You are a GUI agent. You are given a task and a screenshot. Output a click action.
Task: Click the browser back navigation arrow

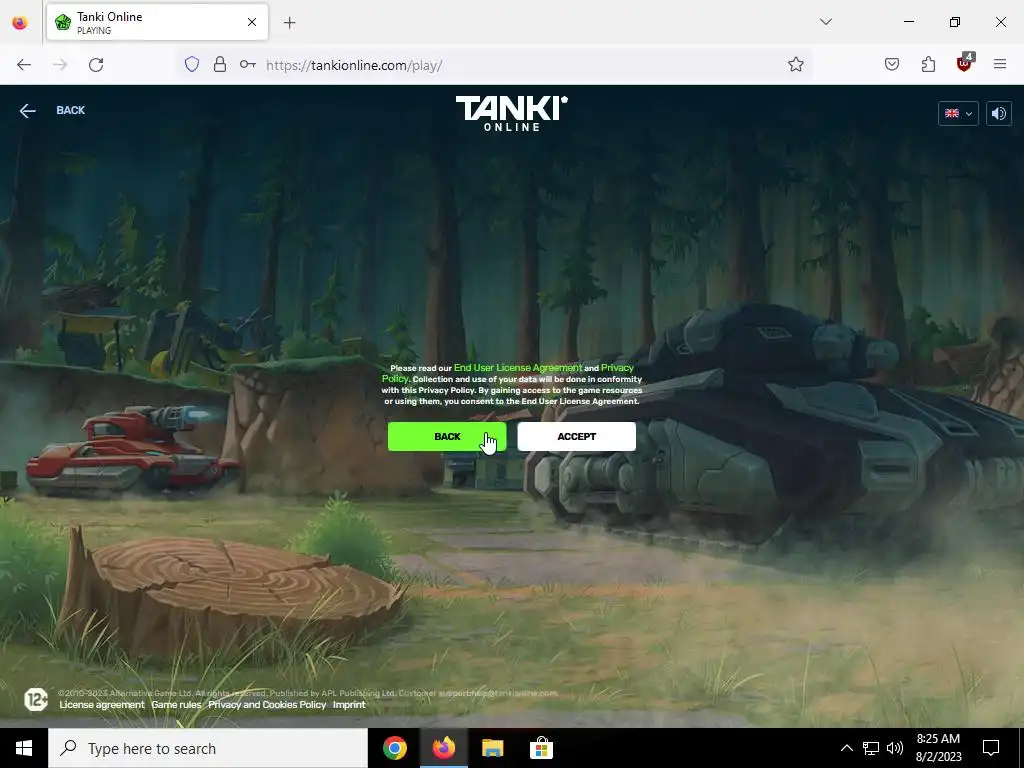24,65
